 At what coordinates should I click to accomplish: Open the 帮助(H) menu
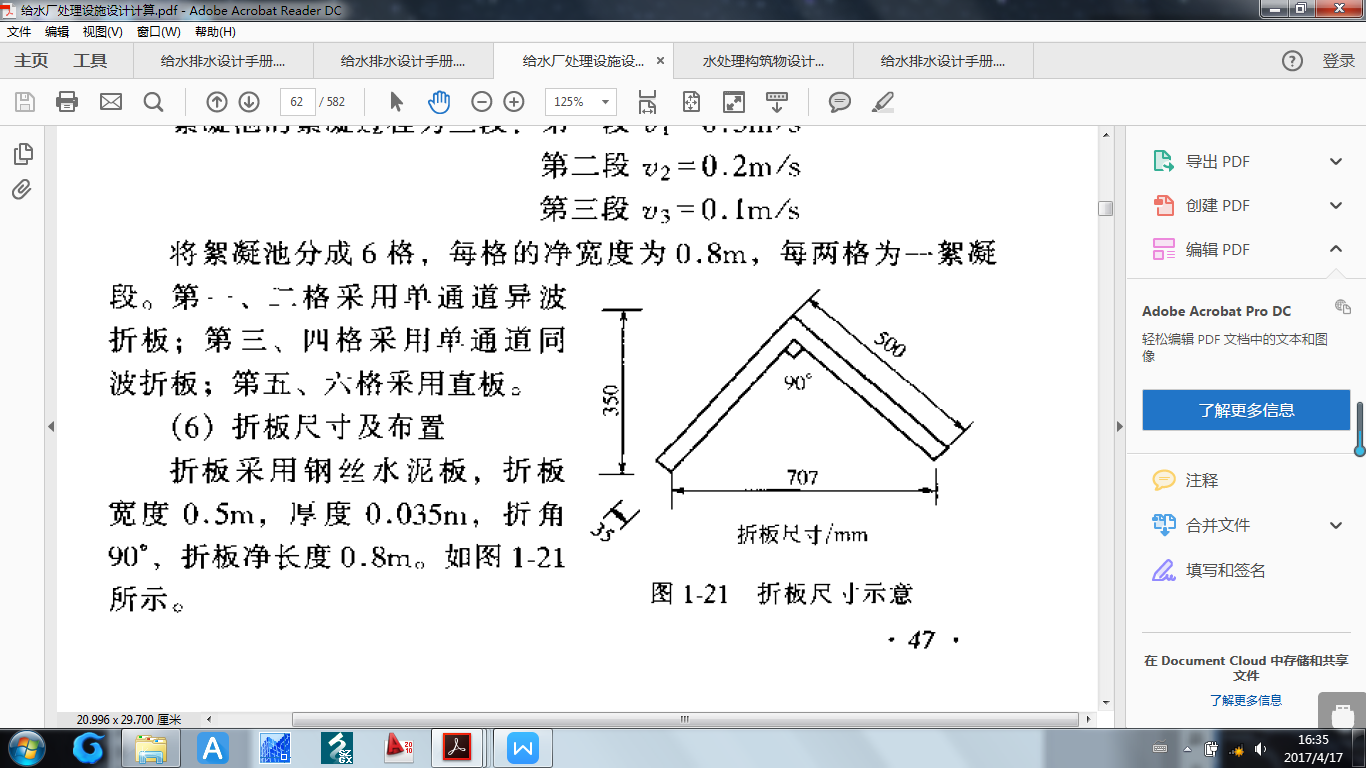(215, 32)
